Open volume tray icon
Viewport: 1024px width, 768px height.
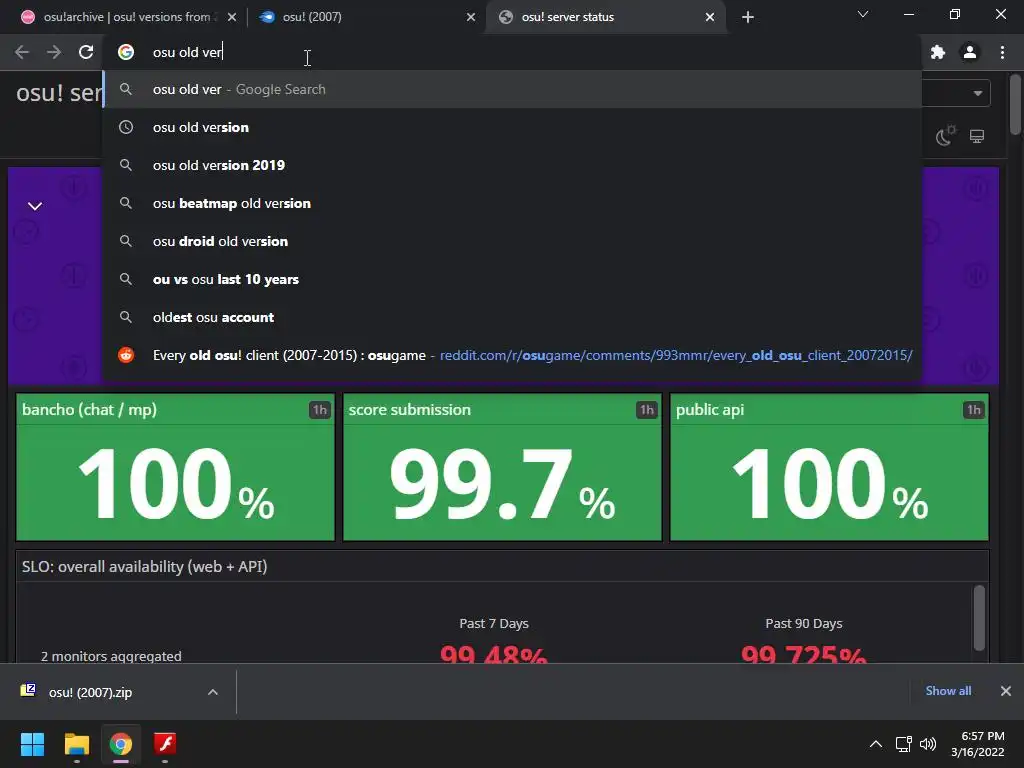click(927, 744)
